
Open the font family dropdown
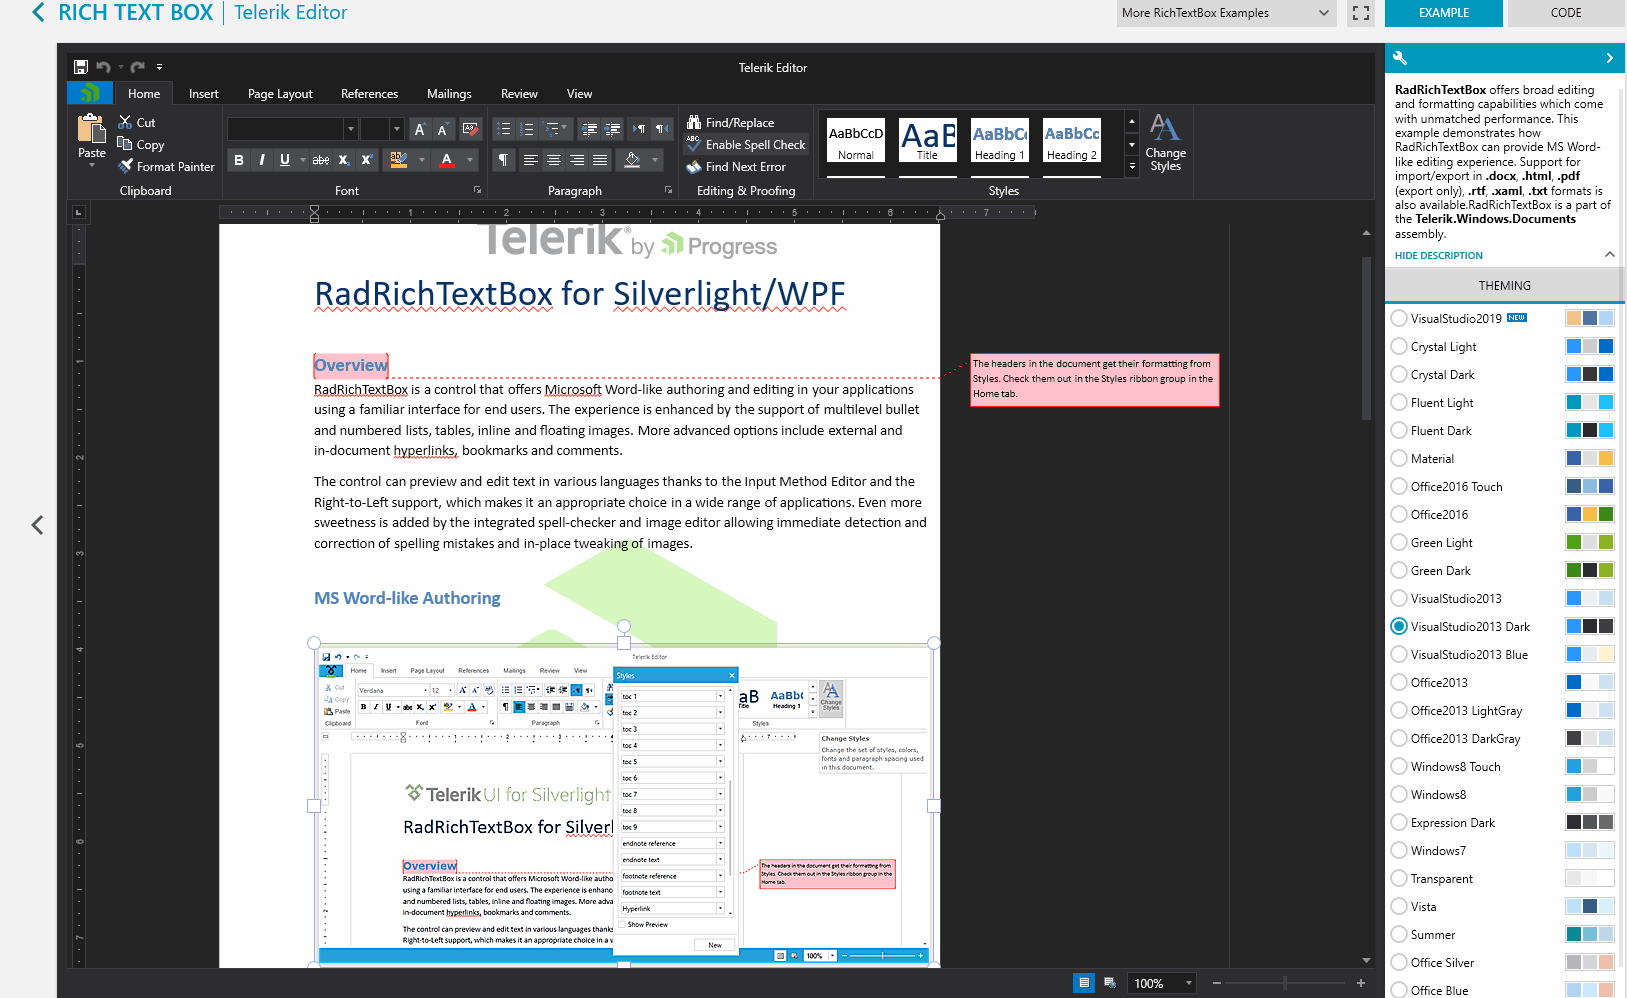coord(351,129)
